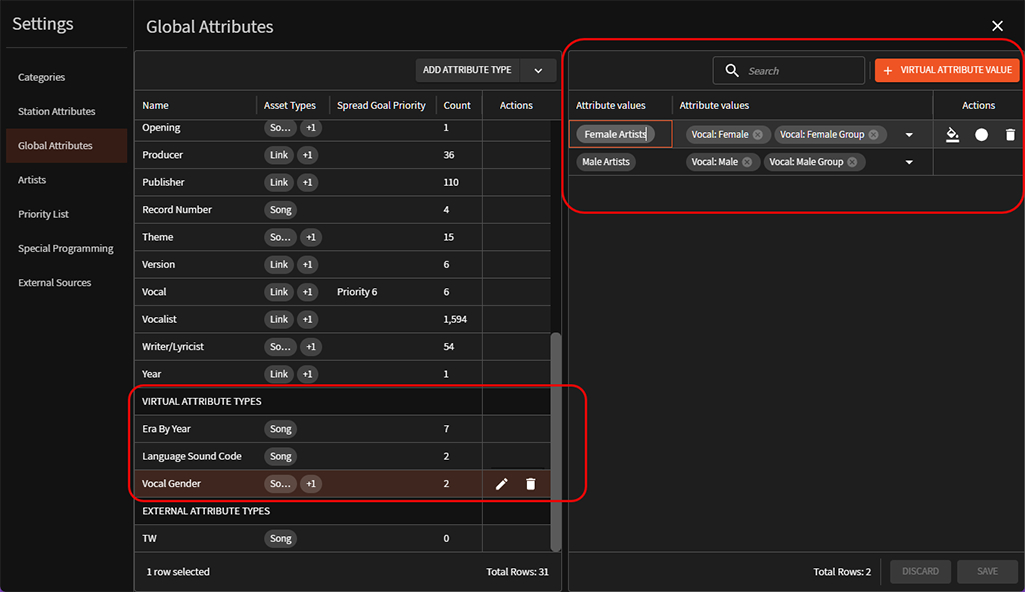
Task: Select the Record Number attribute row
Action: 343,210
